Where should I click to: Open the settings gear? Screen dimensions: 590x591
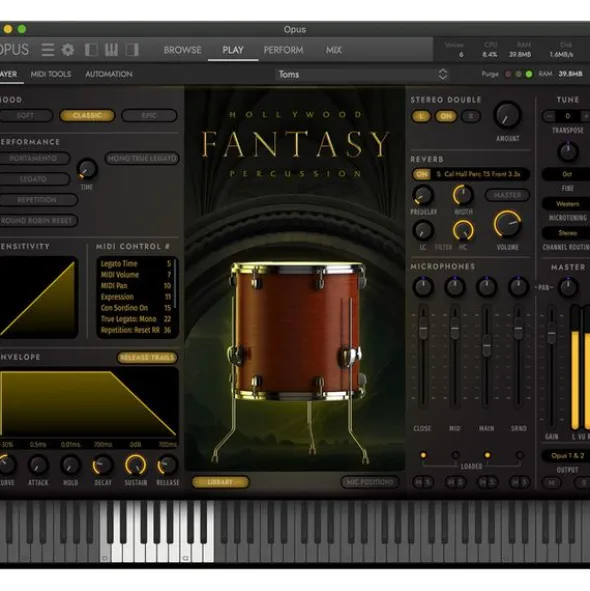pos(68,50)
